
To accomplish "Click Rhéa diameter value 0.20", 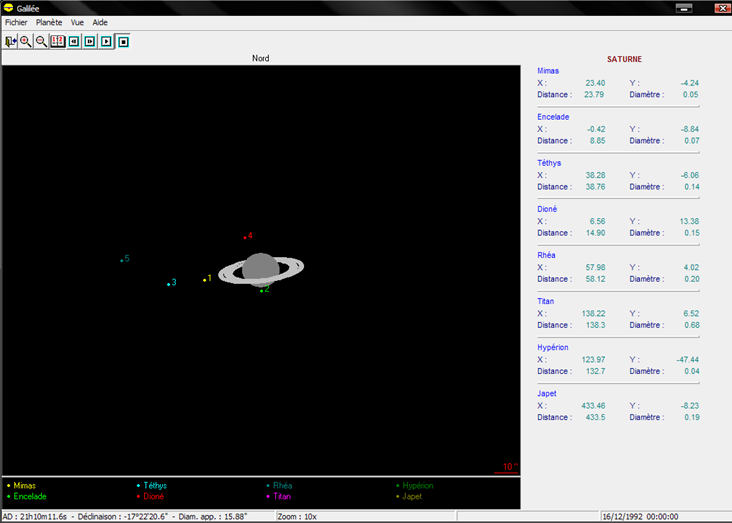I will (x=692, y=279).
